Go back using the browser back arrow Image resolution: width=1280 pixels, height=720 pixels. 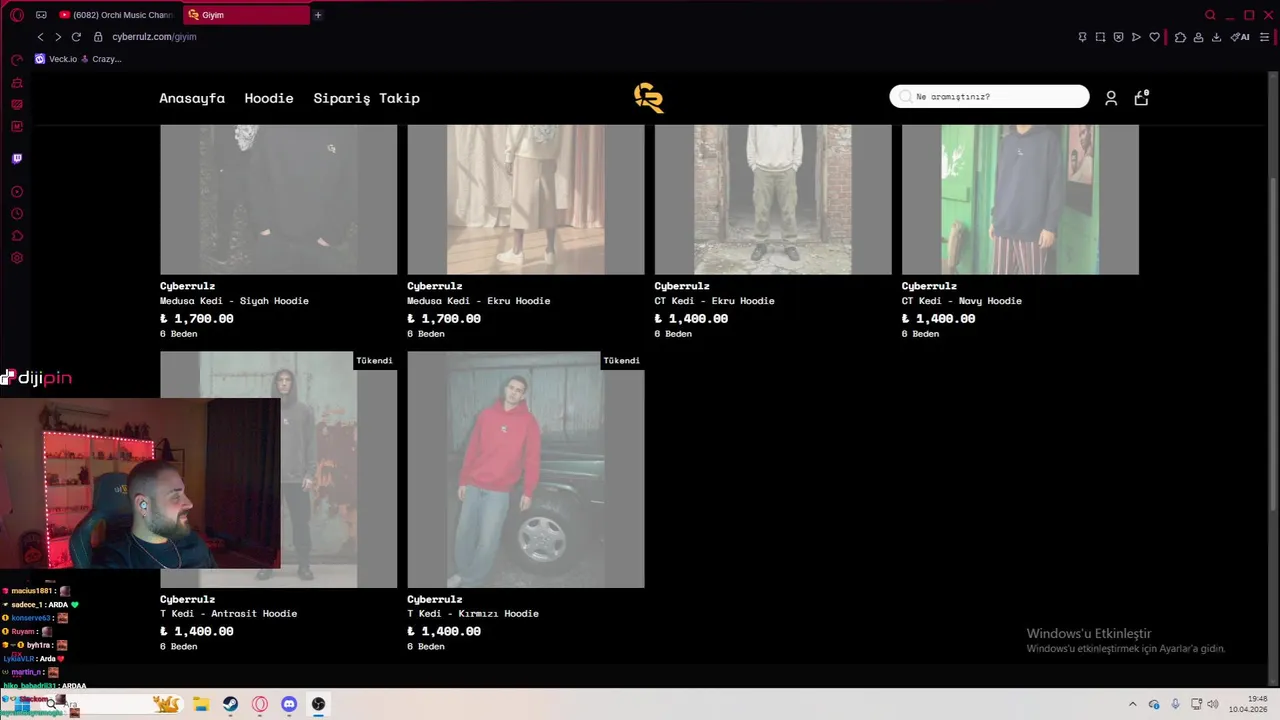click(40, 37)
